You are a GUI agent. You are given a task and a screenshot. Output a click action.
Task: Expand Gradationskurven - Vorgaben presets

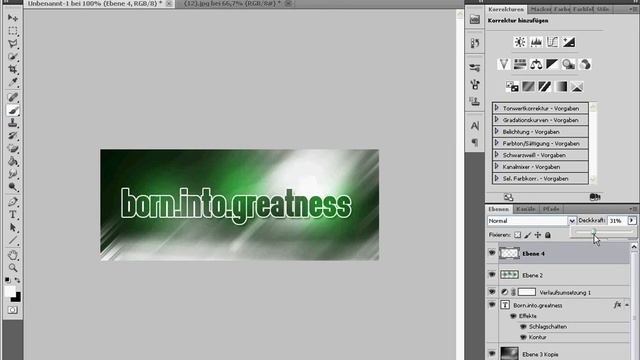click(x=497, y=120)
